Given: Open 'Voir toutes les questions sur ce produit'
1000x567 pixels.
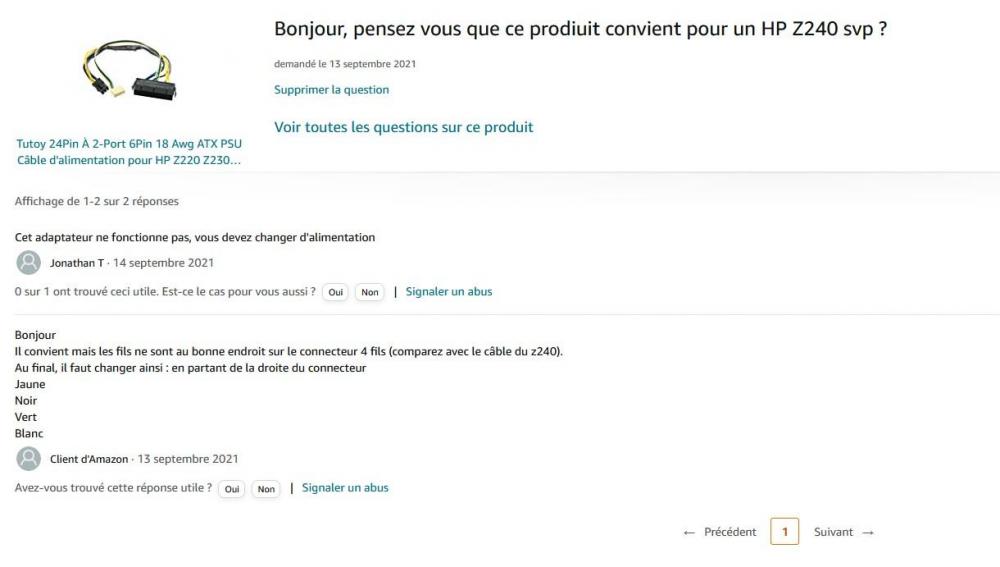Looking at the screenshot, I should (403, 128).
